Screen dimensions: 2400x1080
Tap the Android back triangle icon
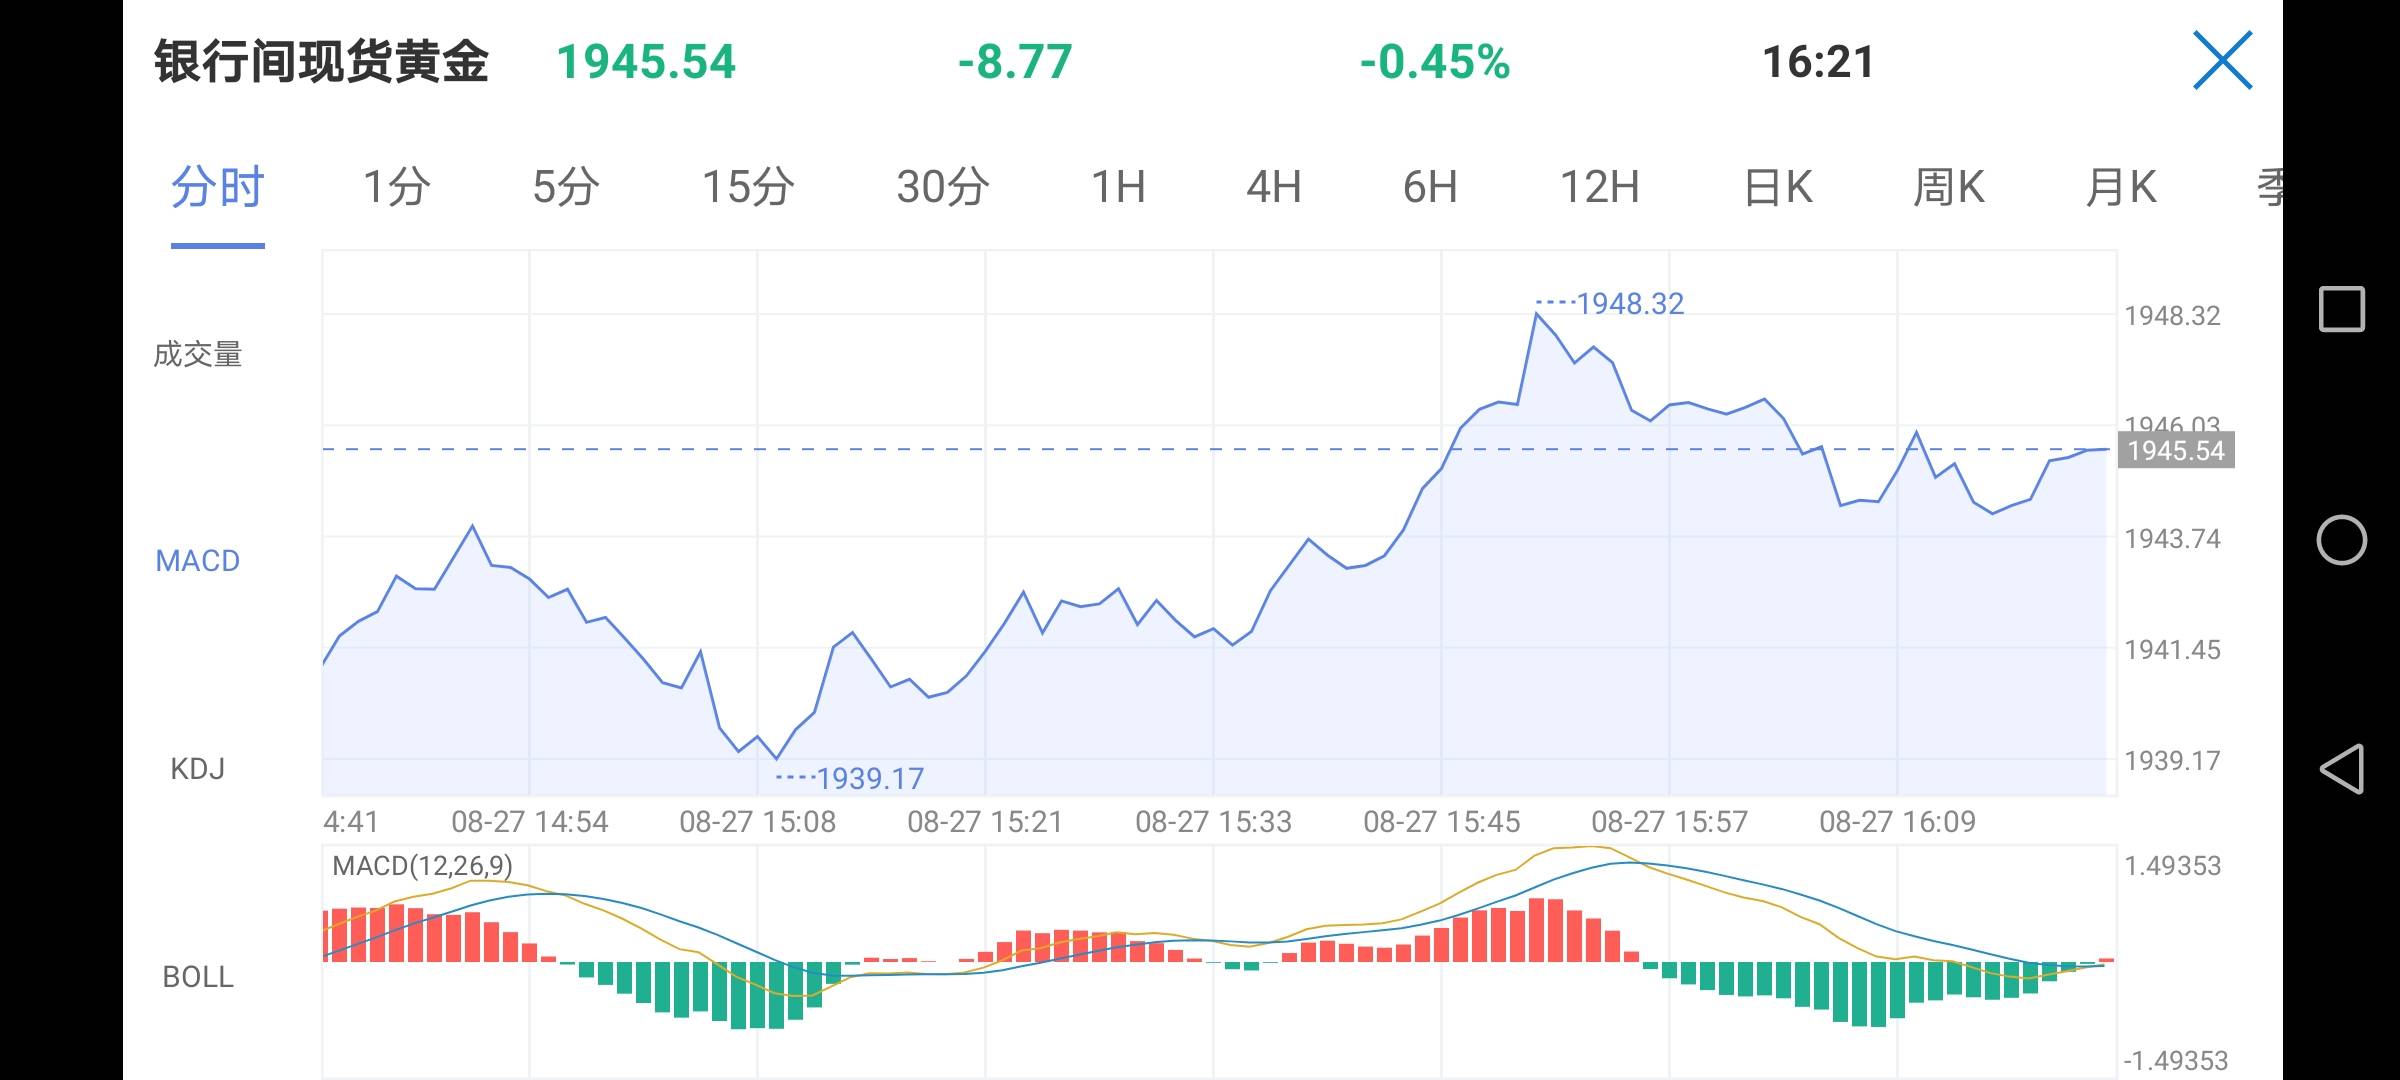2341,769
